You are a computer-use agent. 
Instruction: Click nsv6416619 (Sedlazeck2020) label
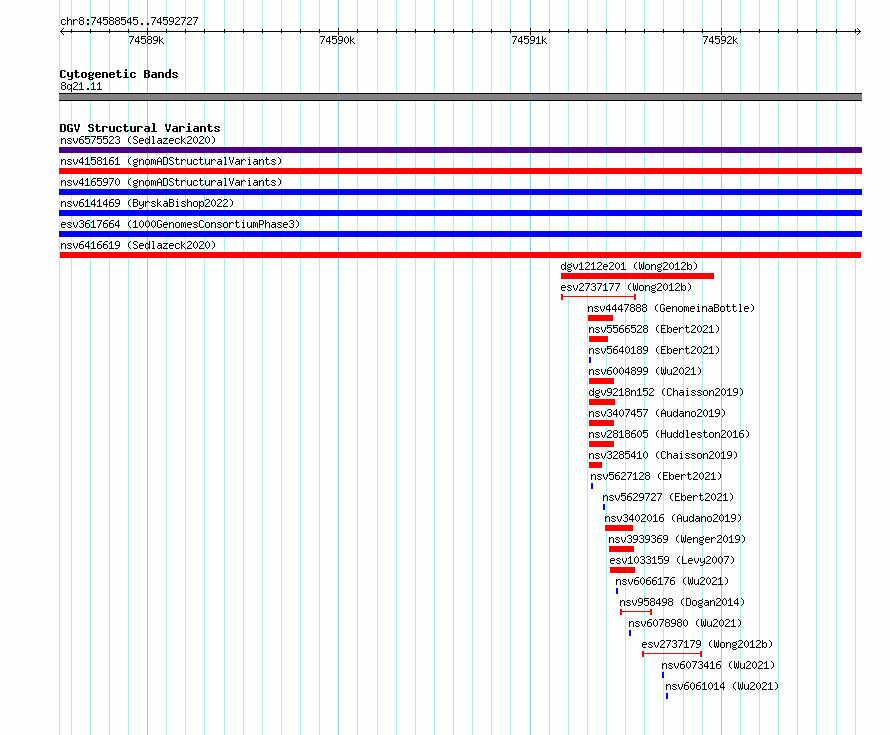(138, 245)
